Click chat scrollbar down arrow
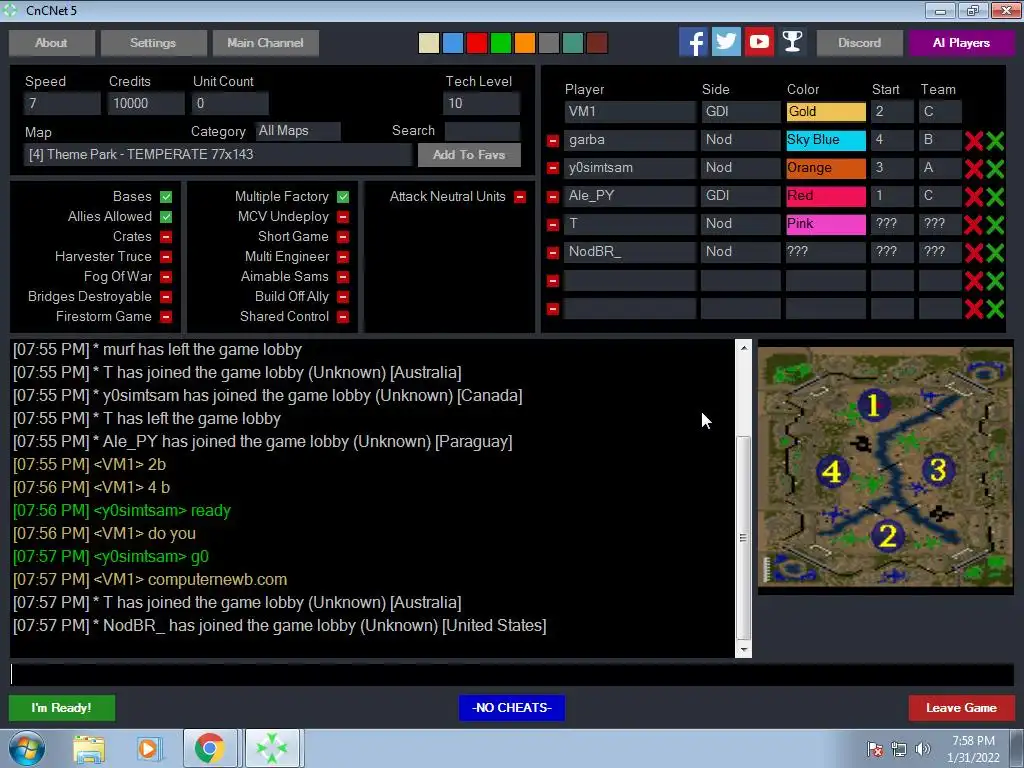 (743, 650)
